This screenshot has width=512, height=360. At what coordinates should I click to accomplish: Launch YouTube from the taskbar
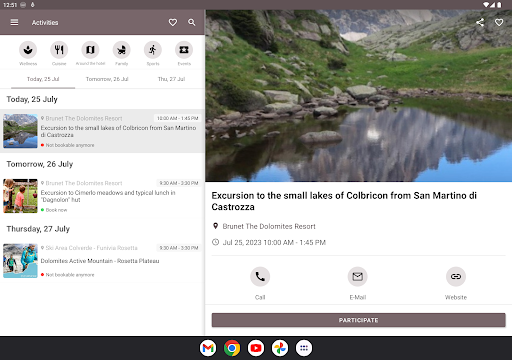[256, 348]
